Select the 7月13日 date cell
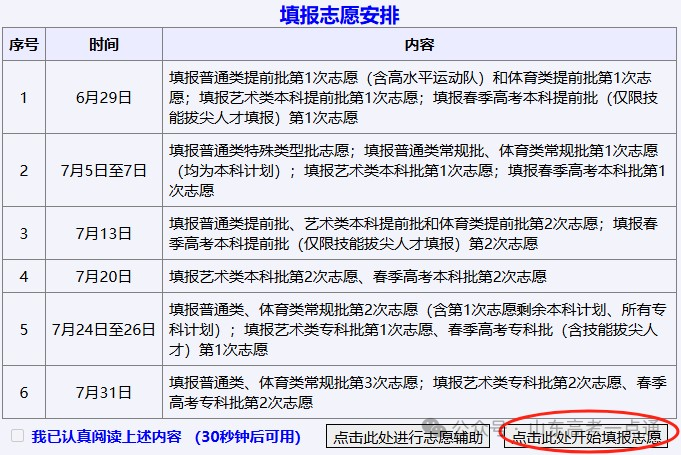This screenshot has height=455, width=681. [x=103, y=233]
